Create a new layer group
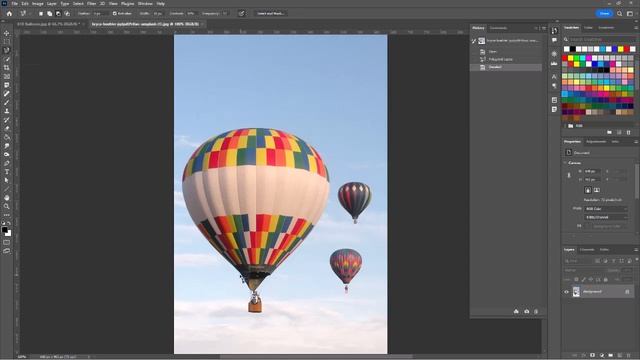This screenshot has height=360, width=640. (611, 356)
